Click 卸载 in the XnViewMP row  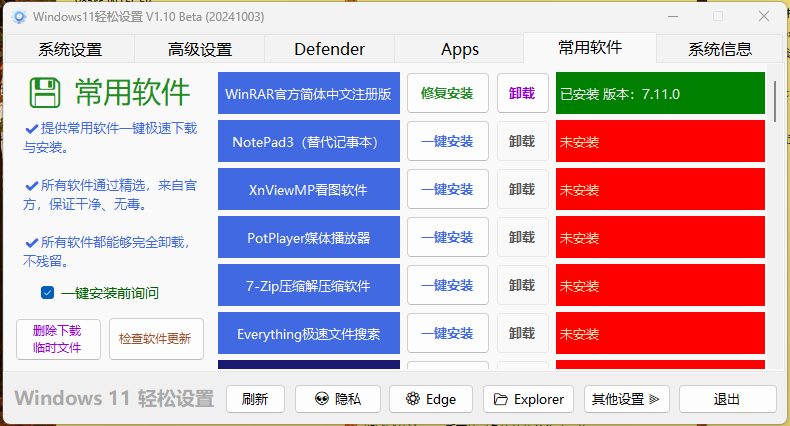522,189
